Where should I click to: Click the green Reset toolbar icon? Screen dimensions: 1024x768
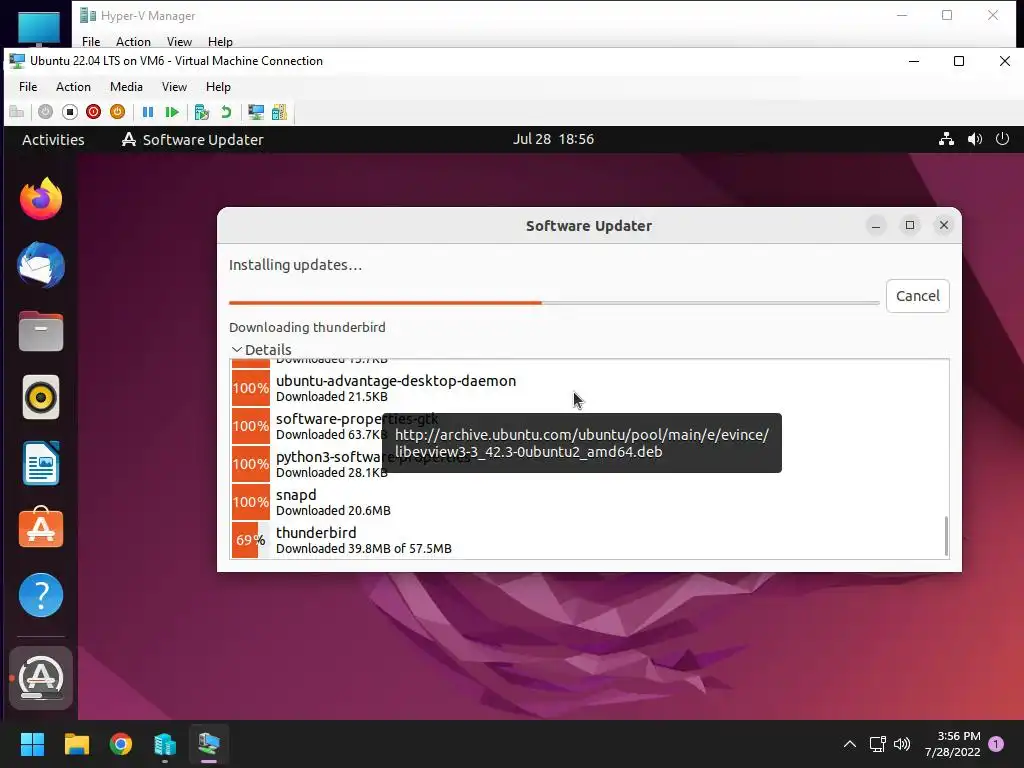point(172,112)
